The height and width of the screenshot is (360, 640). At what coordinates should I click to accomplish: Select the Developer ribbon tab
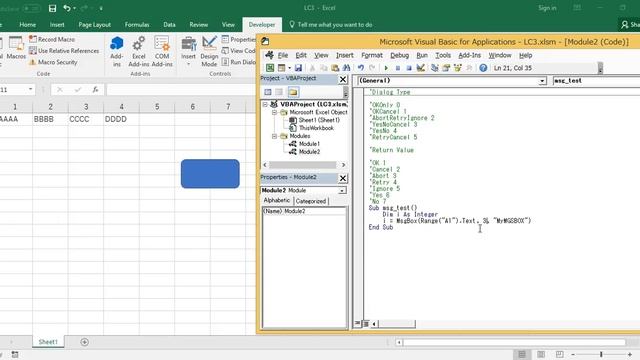pyautogui.click(x=262, y=24)
